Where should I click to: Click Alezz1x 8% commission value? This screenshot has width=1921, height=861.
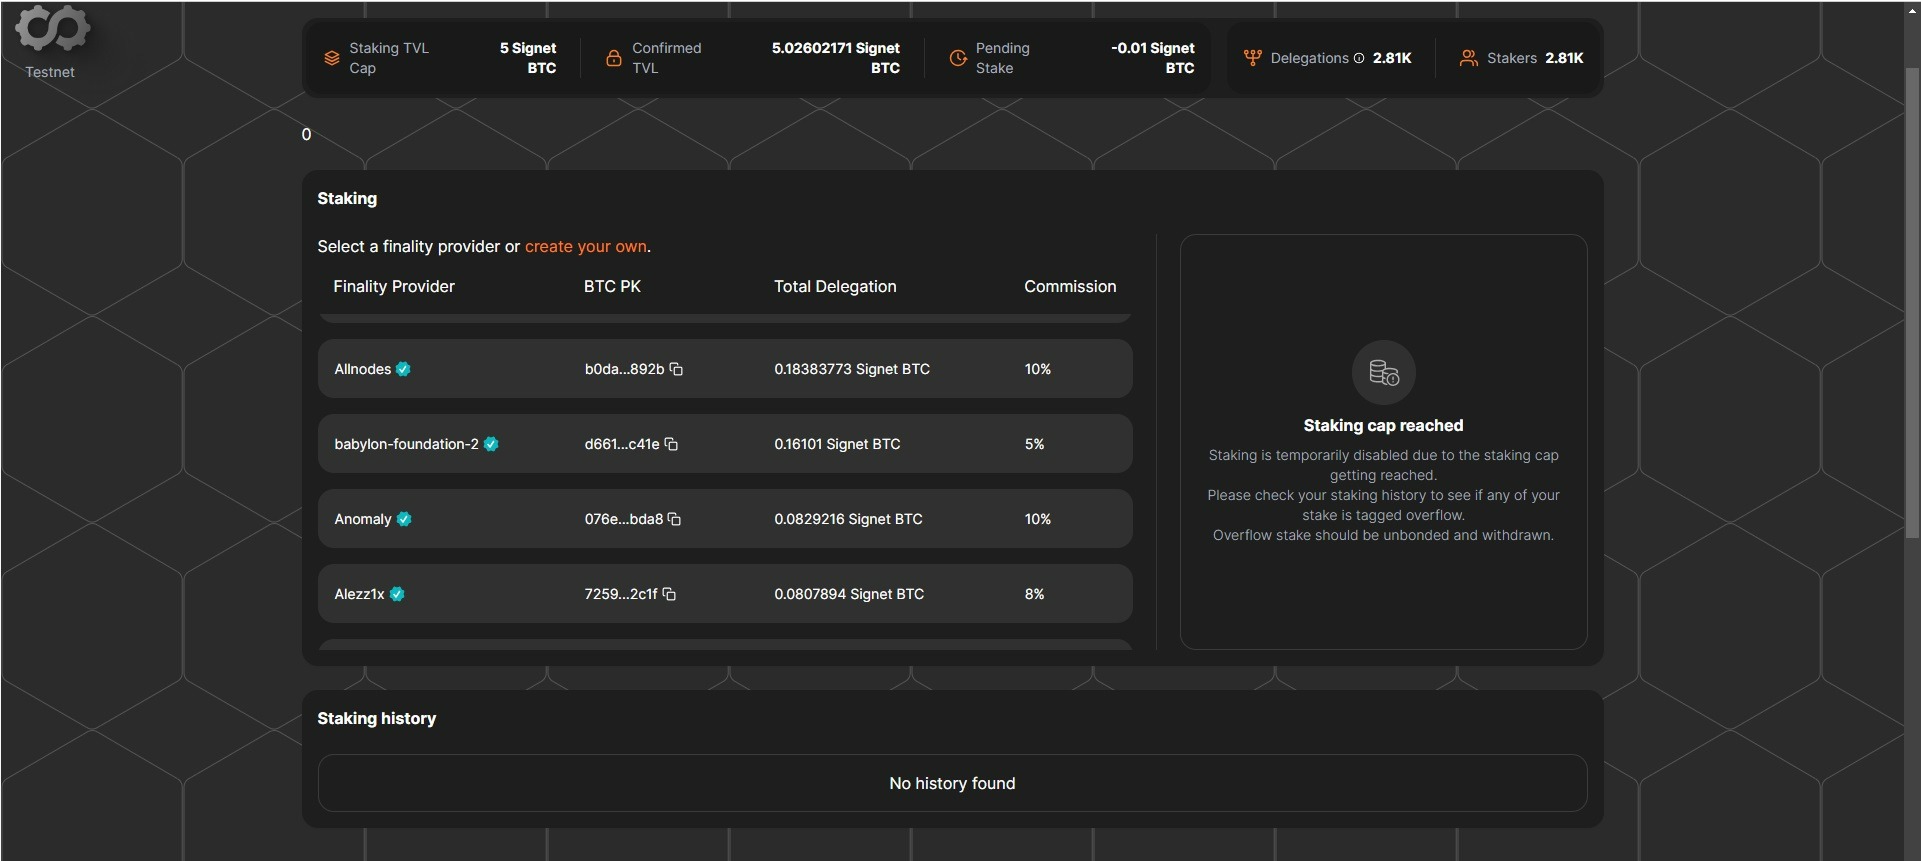pos(1034,594)
